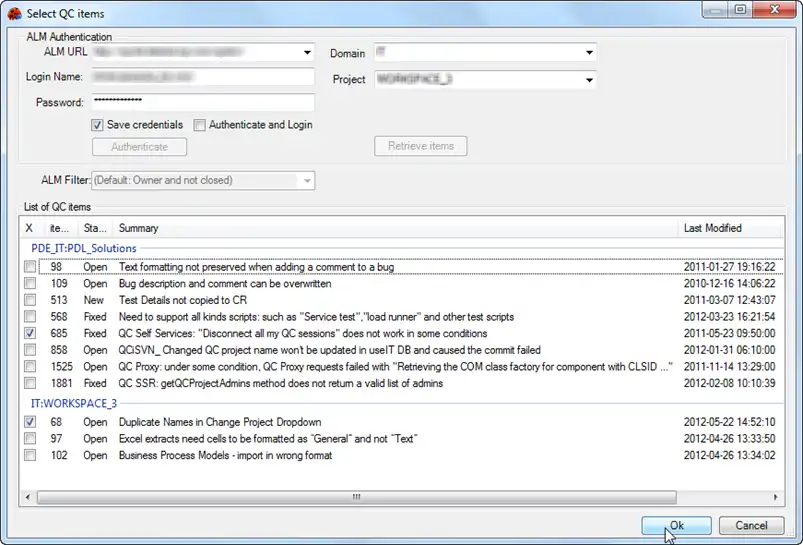Check item 1881 QC SSR row
Screen dimensions: 803x545
(30, 383)
